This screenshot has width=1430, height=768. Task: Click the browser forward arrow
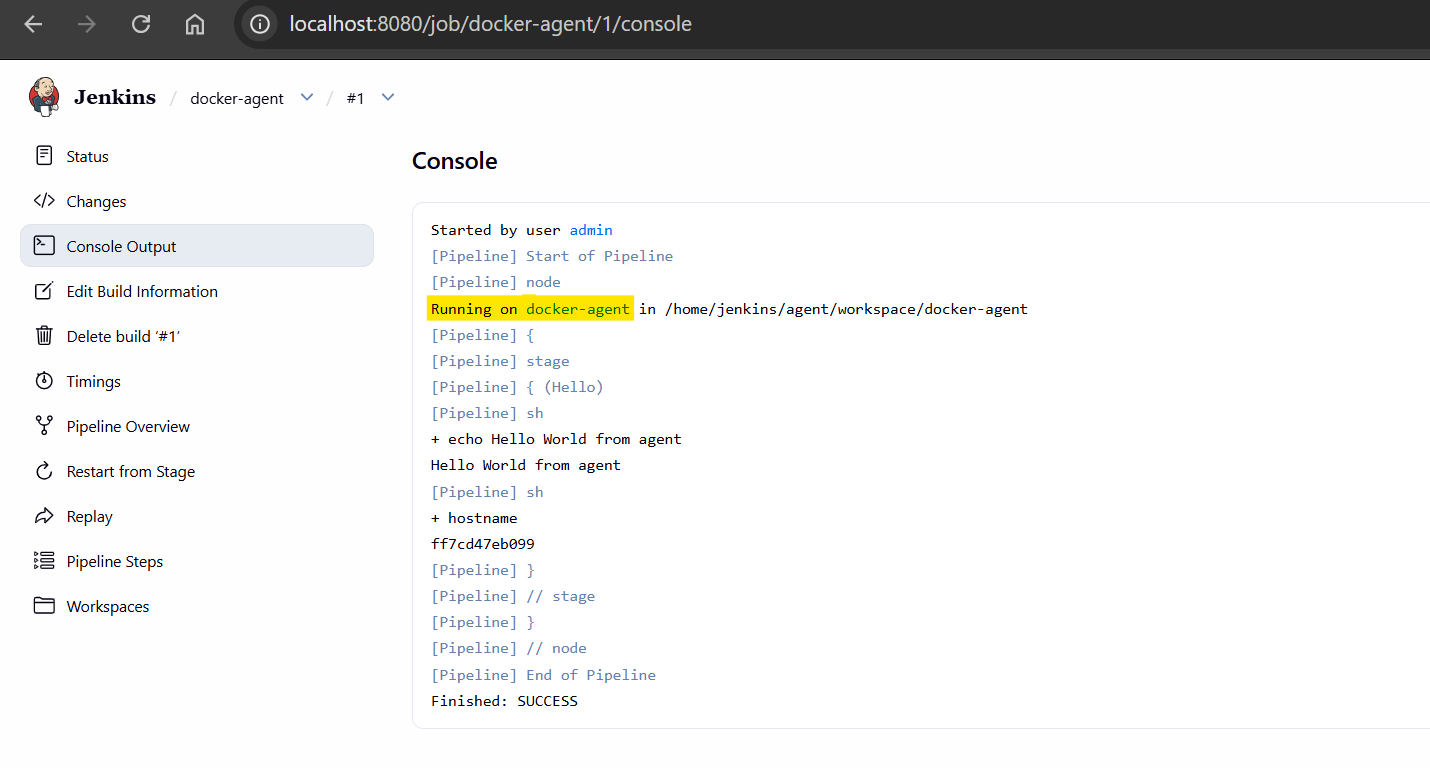pyautogui.click(x=87, y=24)
